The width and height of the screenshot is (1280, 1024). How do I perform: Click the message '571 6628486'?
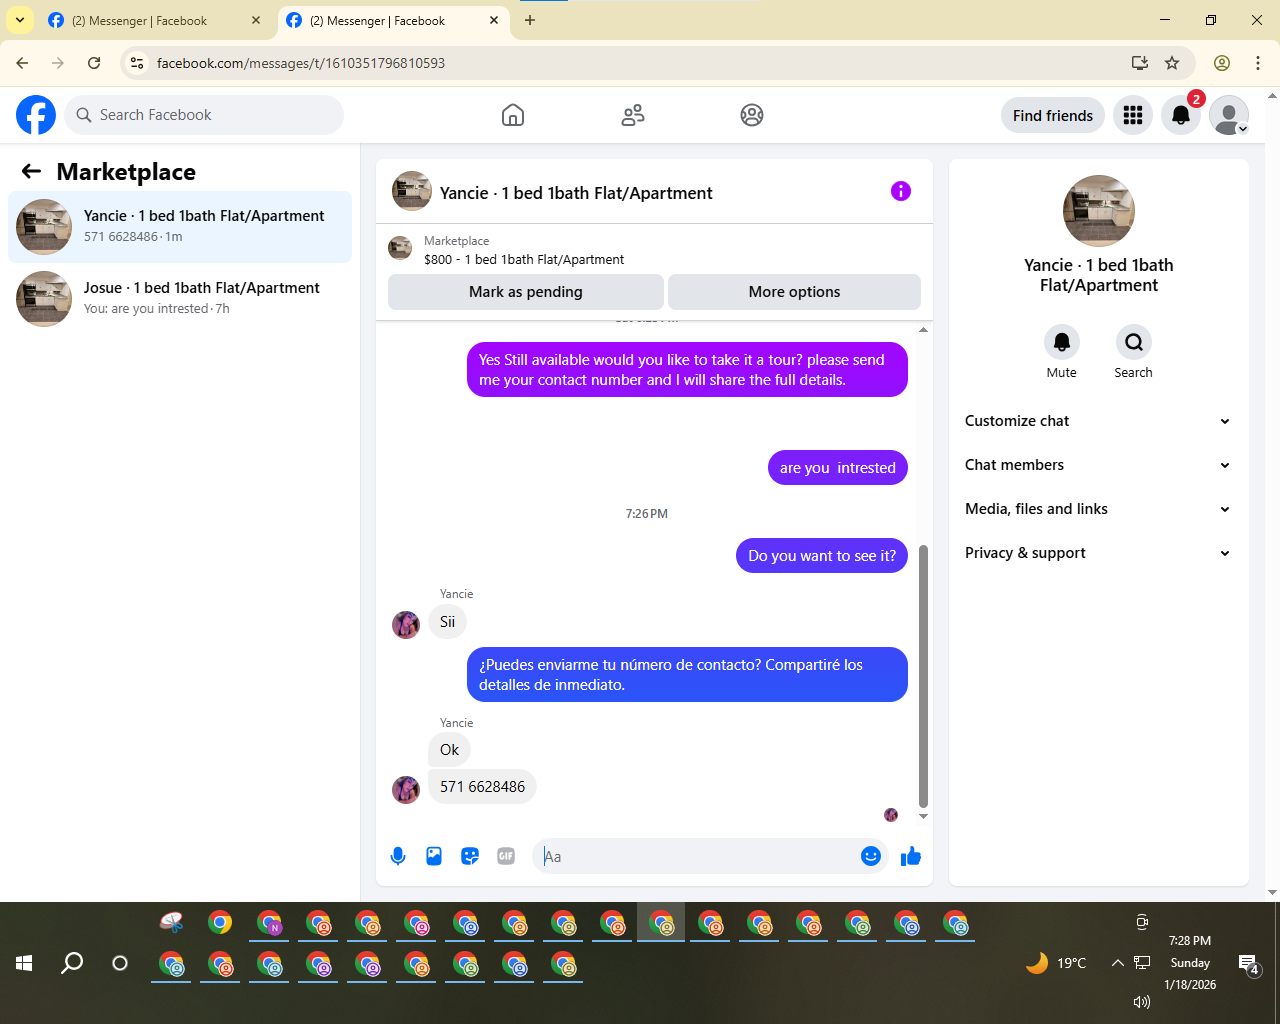pyautogui.click(x=482, y=787)
